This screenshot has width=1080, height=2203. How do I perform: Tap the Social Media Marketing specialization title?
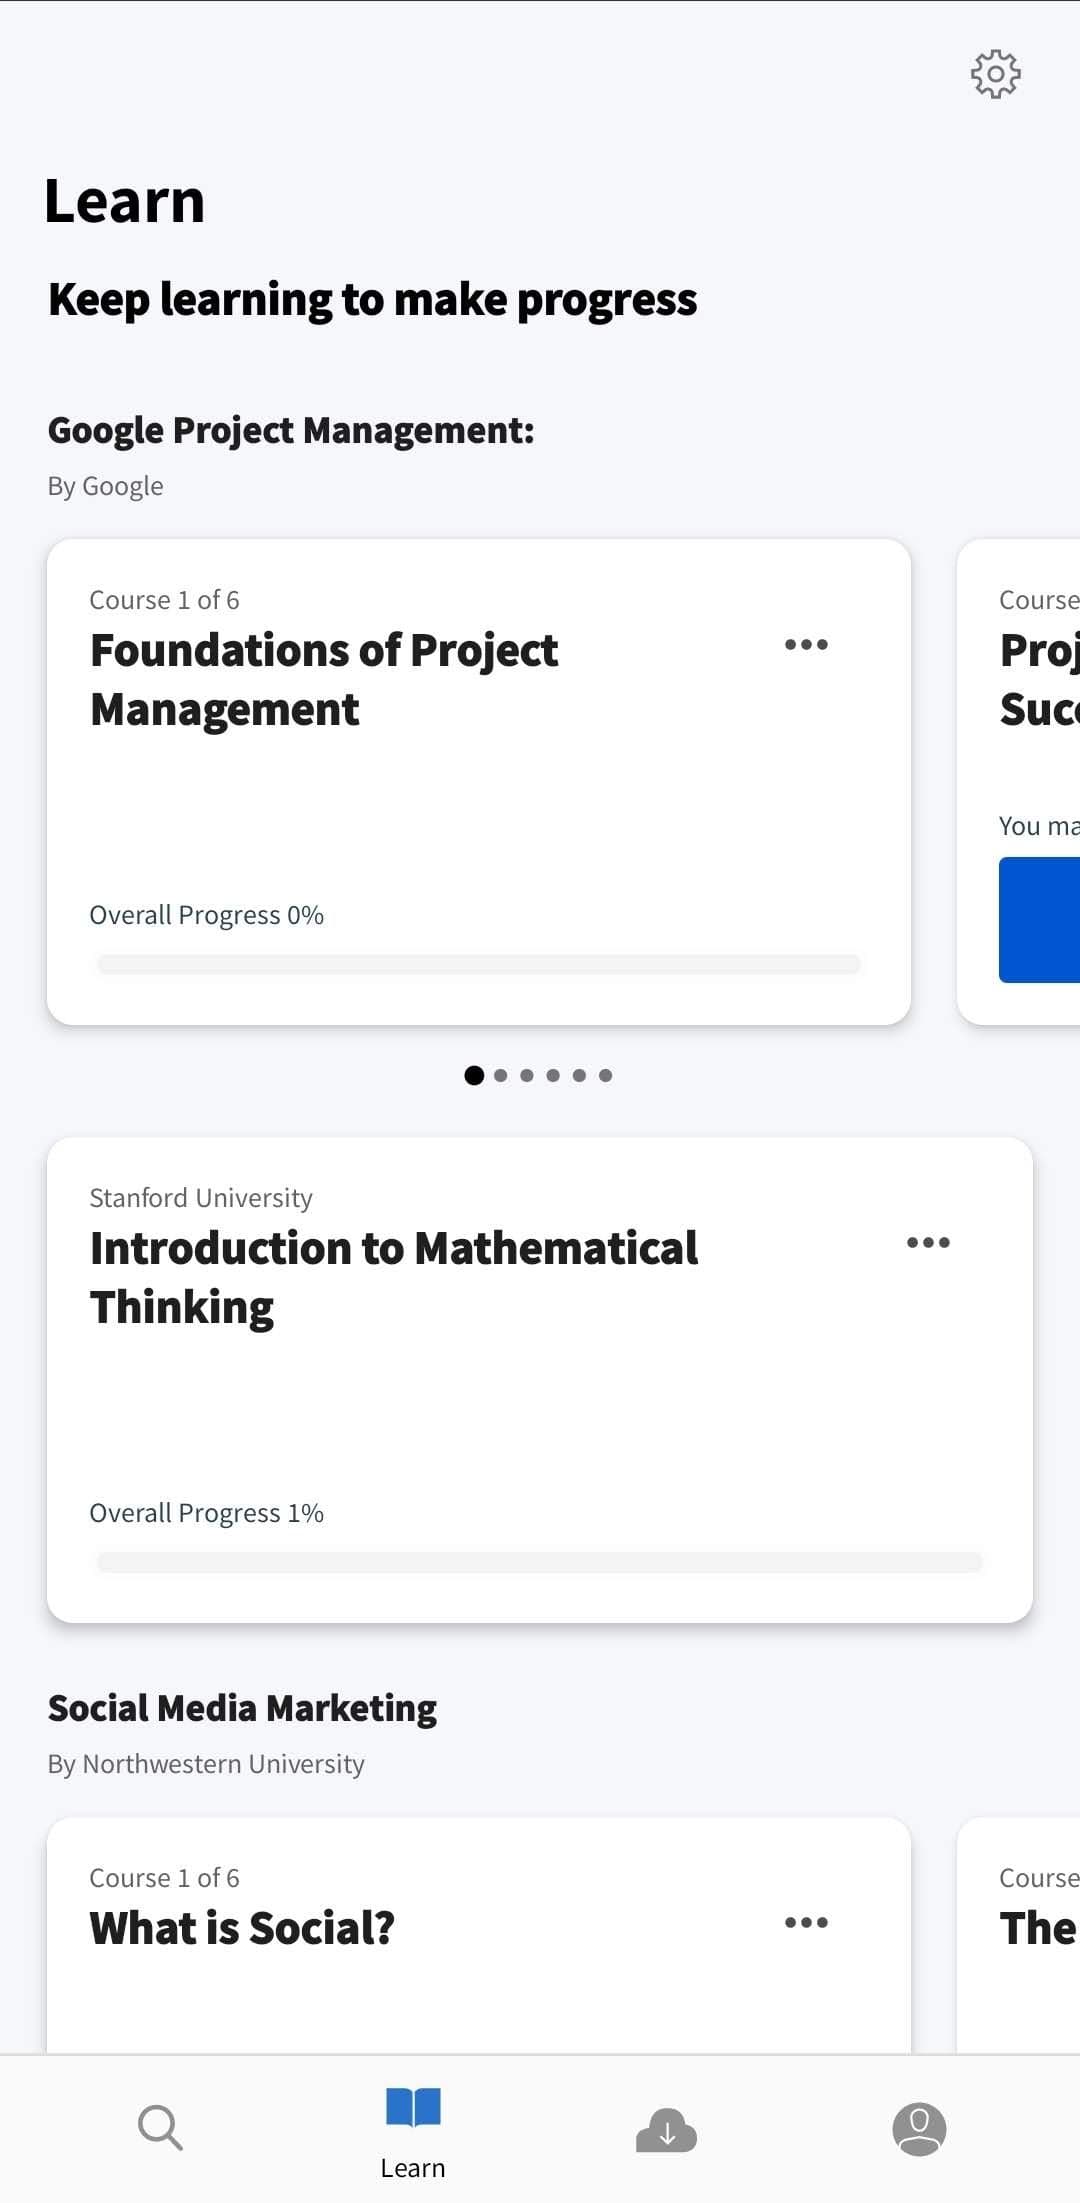pos(242,1707)
